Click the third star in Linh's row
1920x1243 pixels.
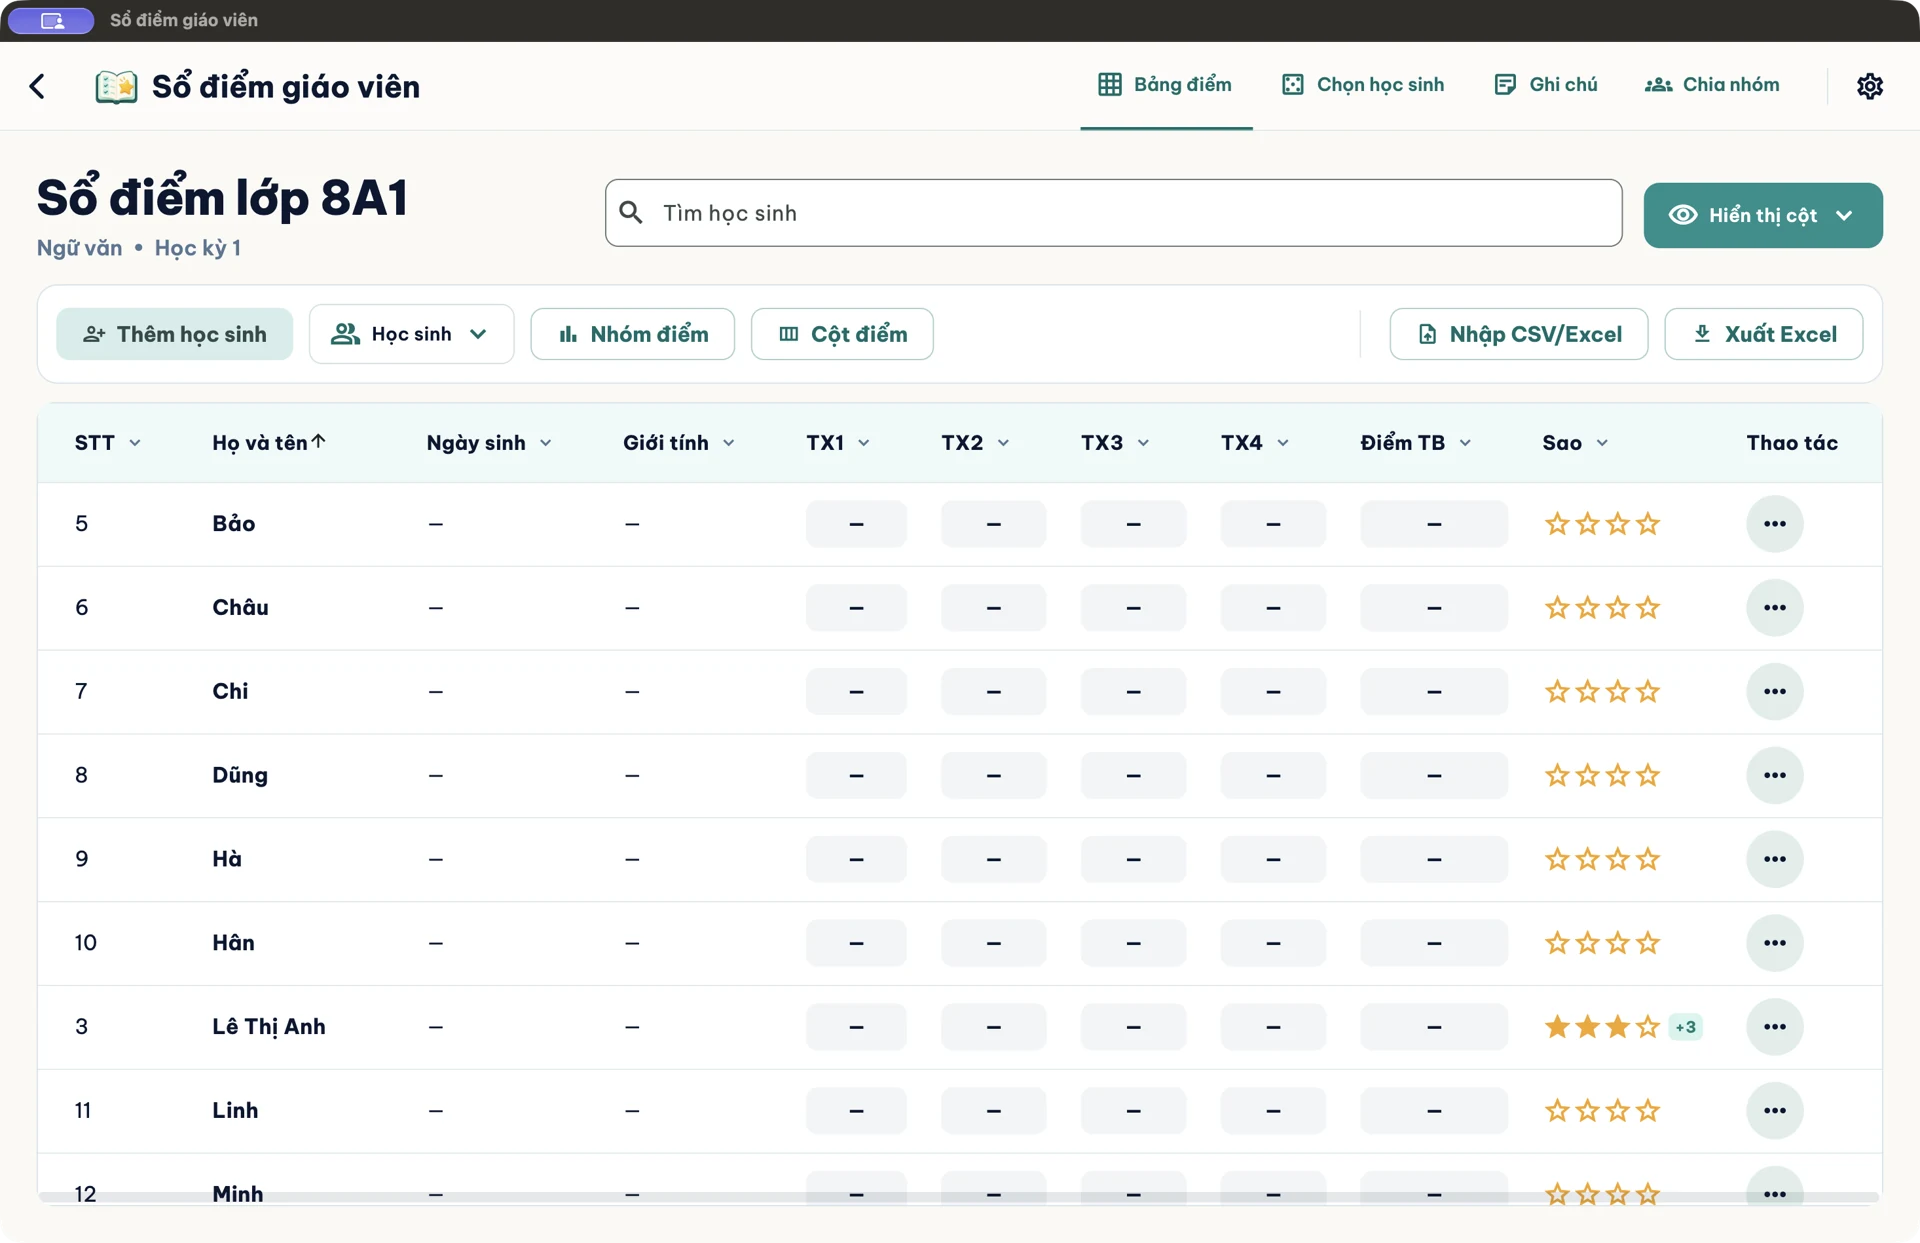tap(1618, 1110)
